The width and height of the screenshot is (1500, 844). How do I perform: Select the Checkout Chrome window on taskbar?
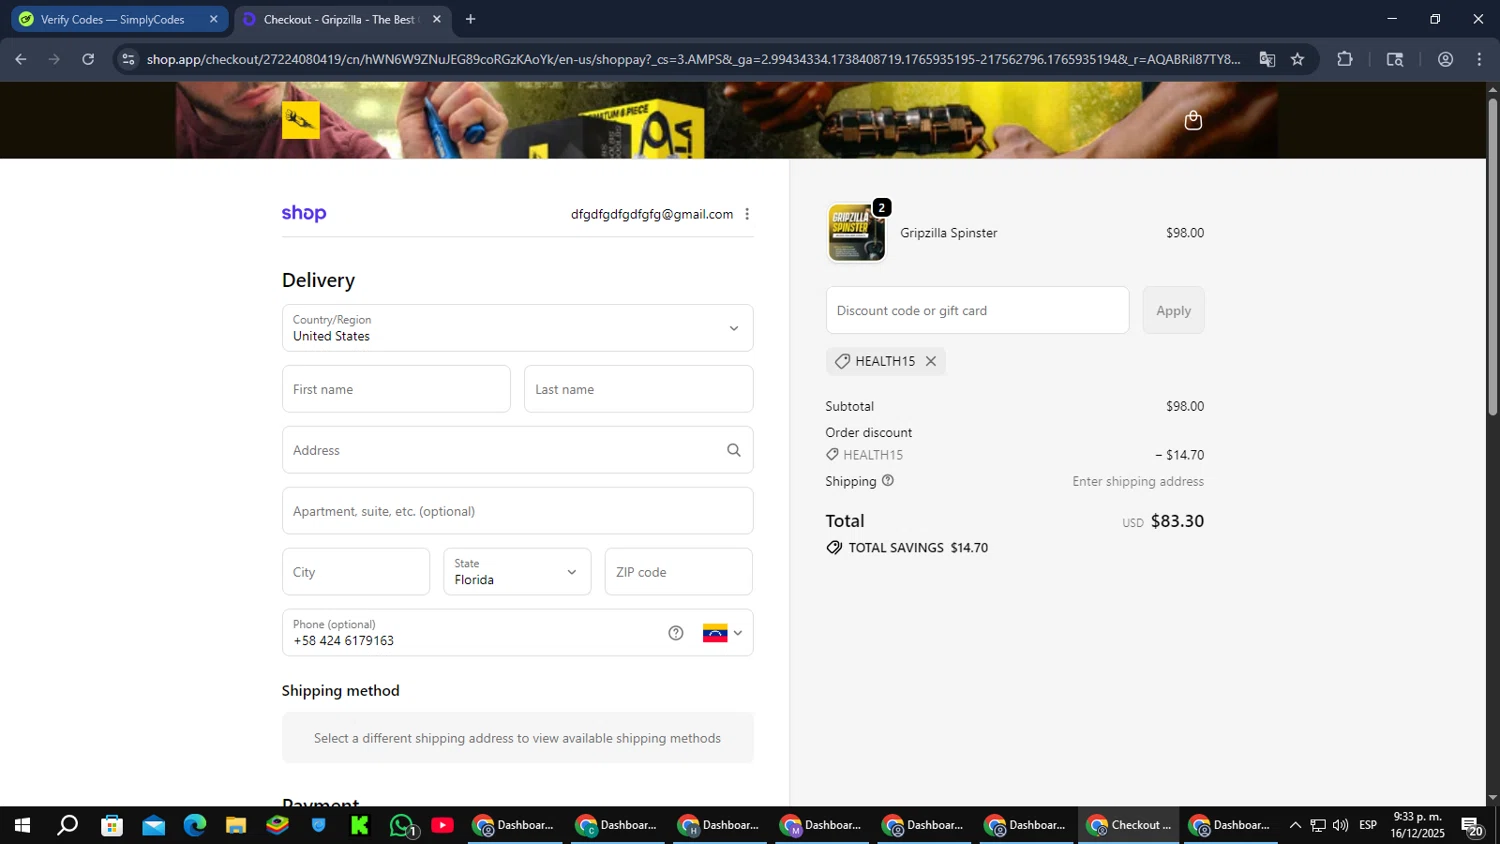[x=1128, y=825]
